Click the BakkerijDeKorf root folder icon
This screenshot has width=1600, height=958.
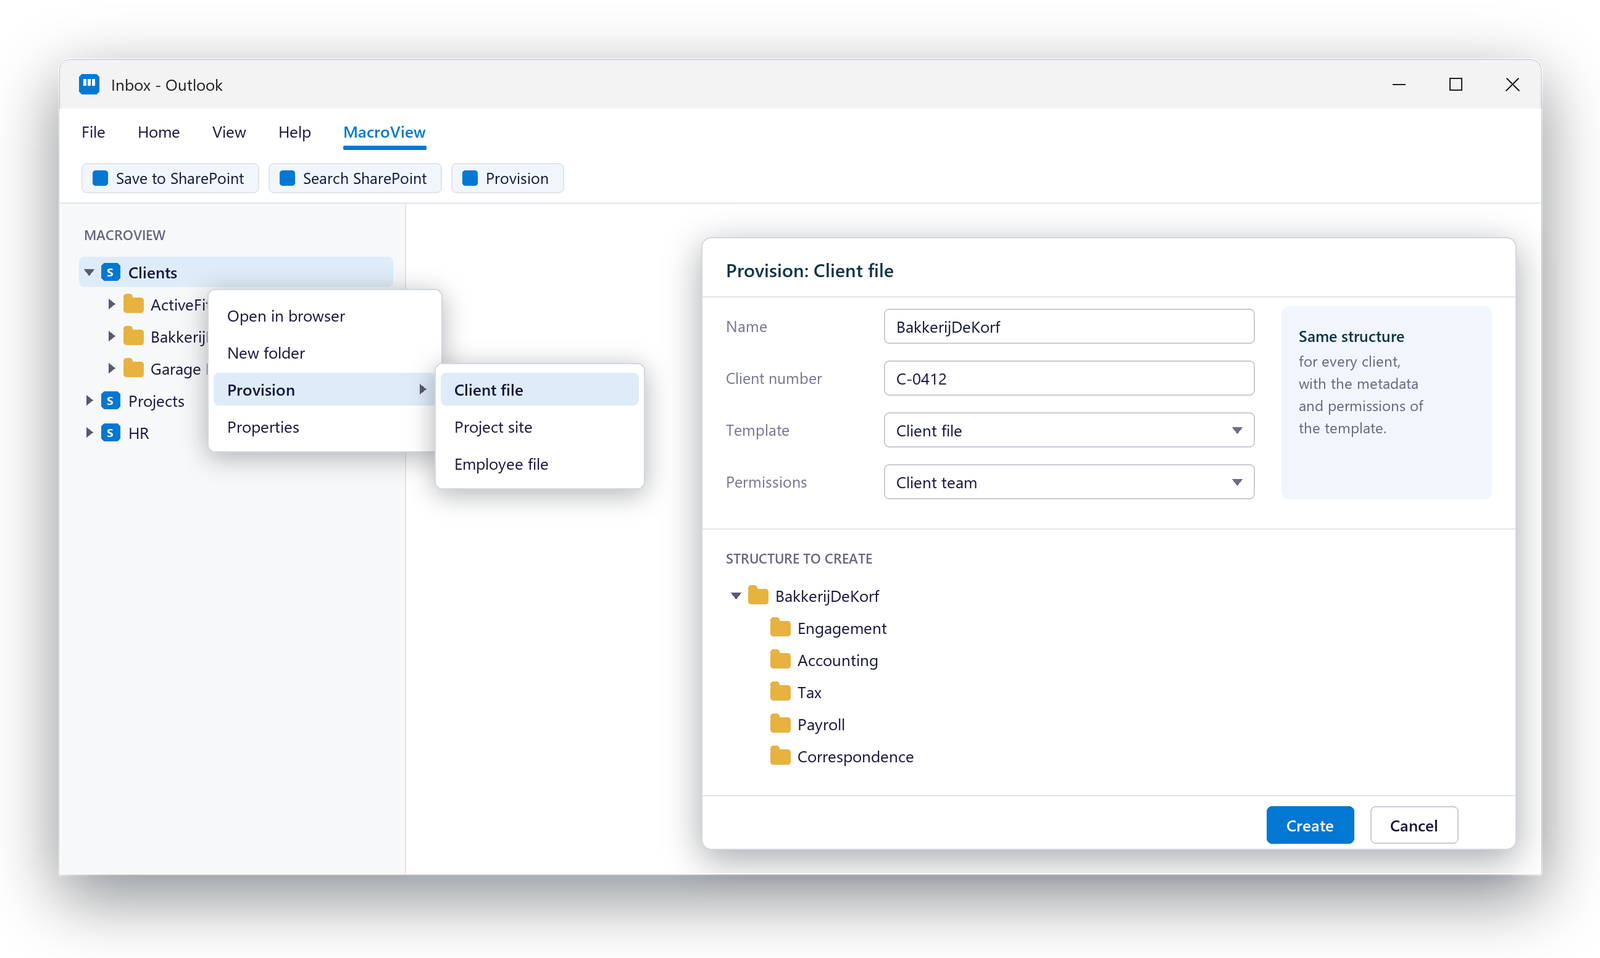[x=758, y=595]
